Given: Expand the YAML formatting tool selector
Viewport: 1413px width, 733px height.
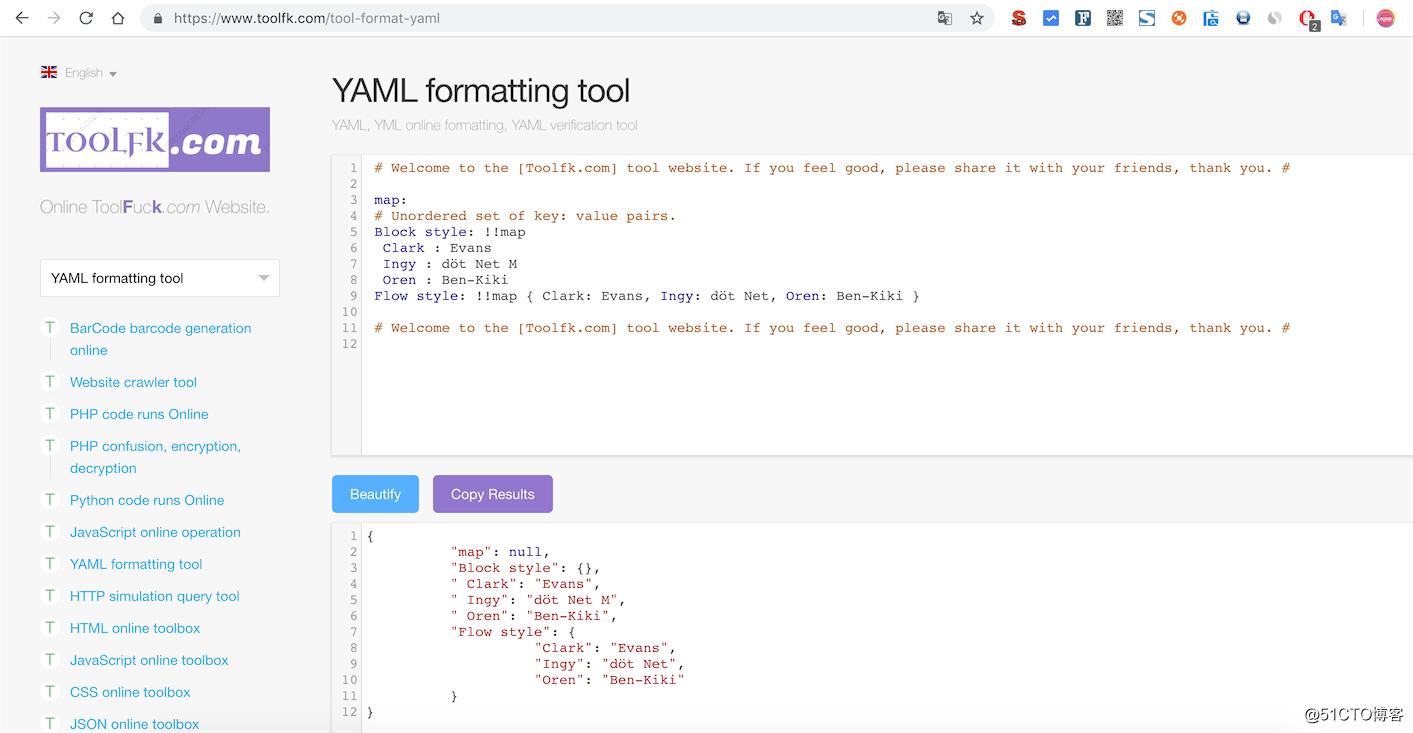Looking at the screenshot, I should point(160,278).
